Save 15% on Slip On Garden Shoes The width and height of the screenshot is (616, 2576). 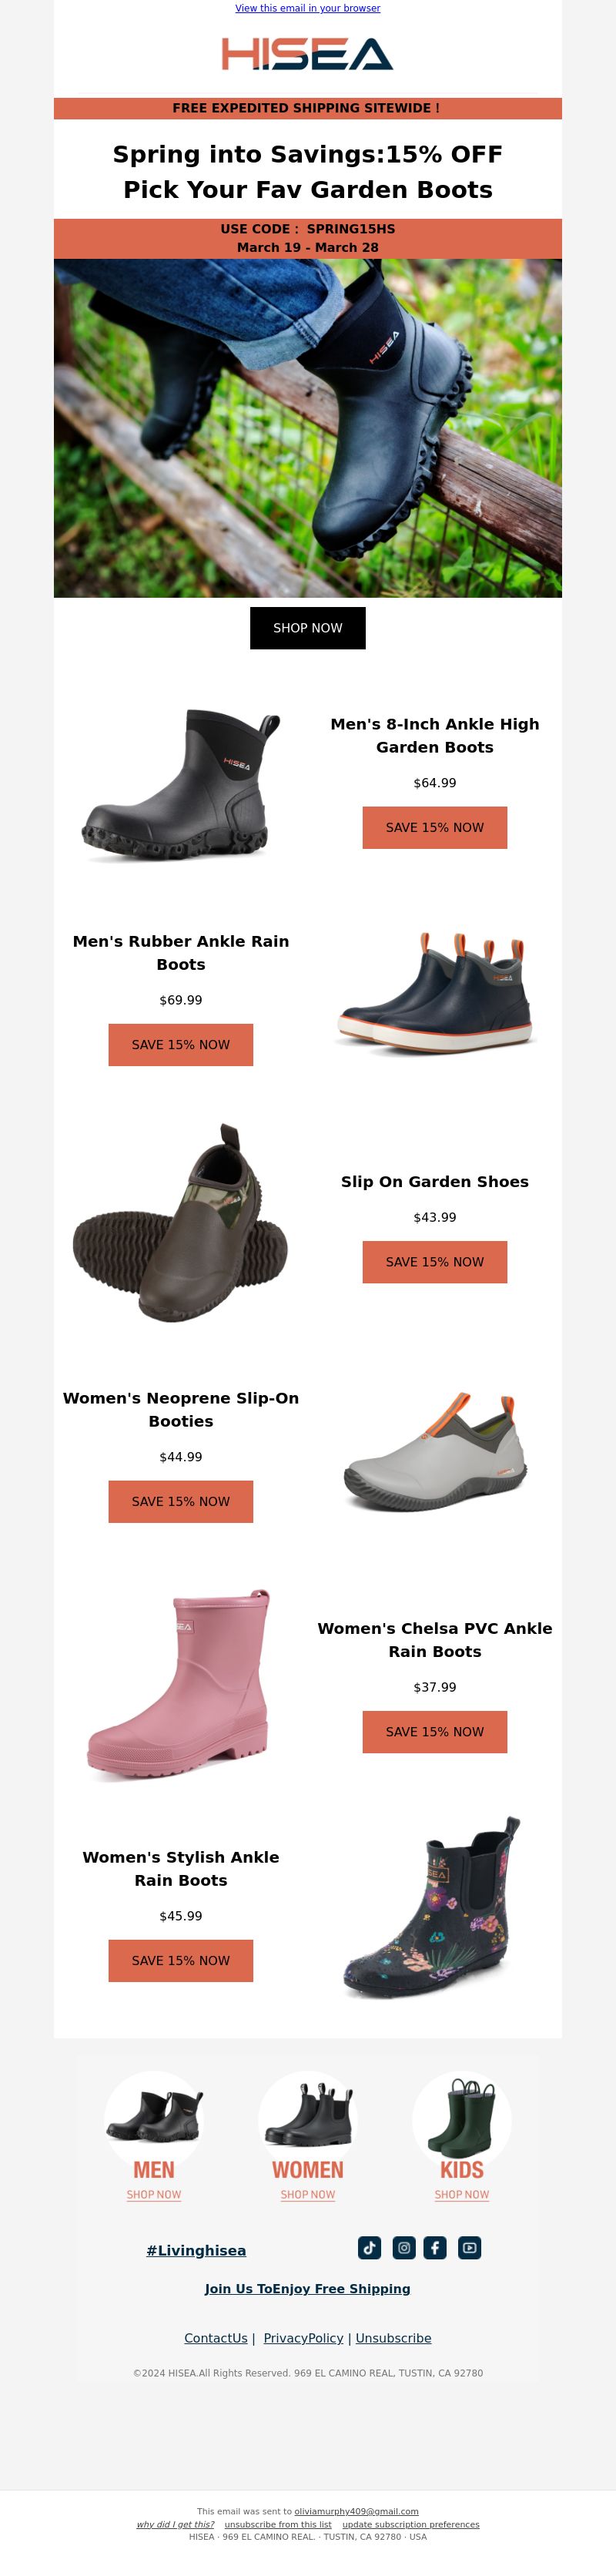[x=435, y=1262]
